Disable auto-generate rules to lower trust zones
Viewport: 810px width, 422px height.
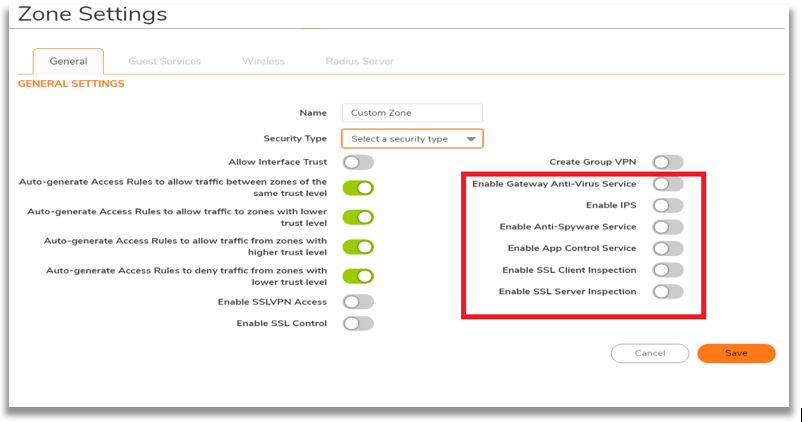(x=358, y=217)
